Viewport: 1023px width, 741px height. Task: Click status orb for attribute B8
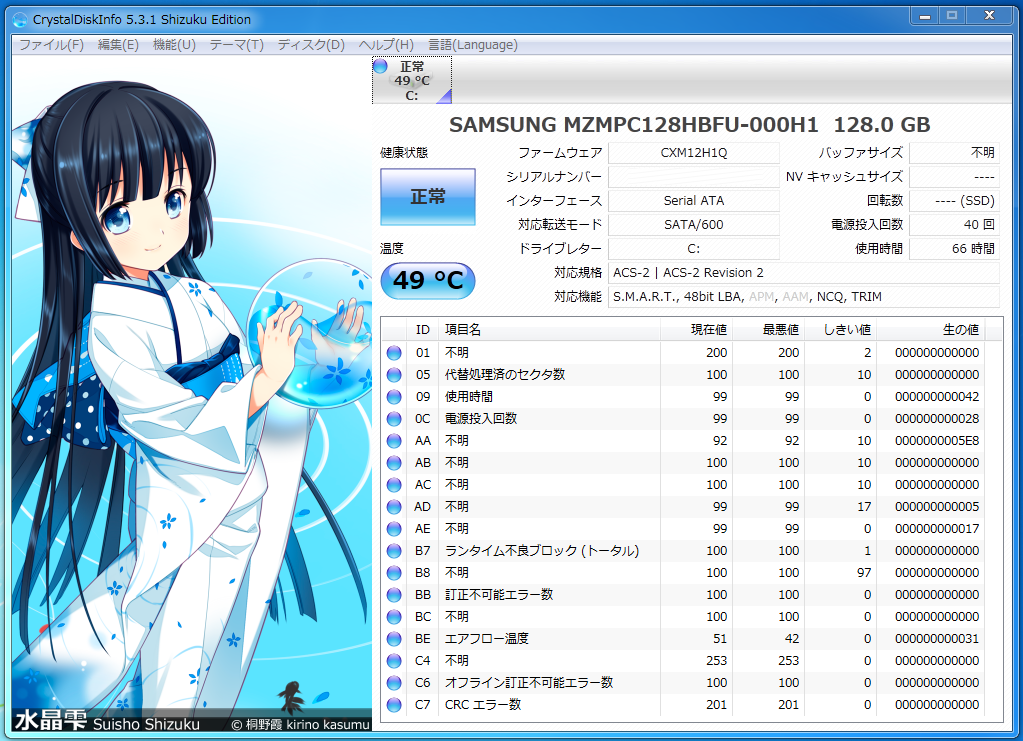[394, 573]
